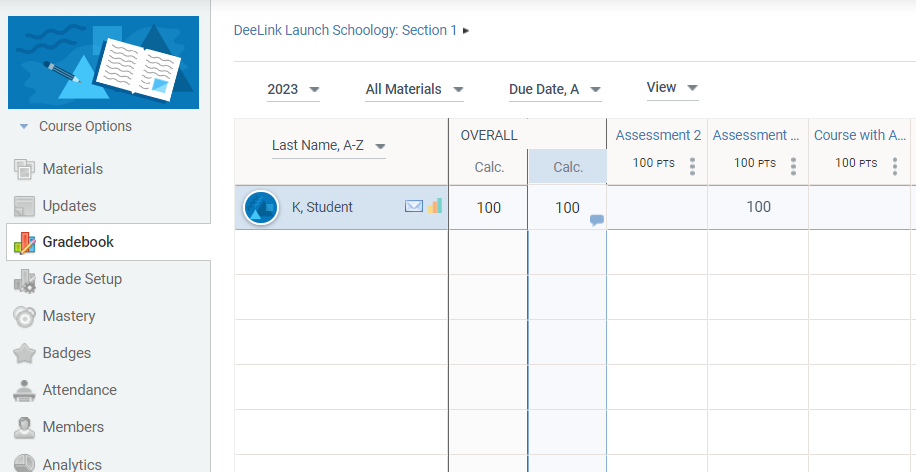Open the Updates section
916x472 pixels.
pyautogui.click(x=69, y=206)
